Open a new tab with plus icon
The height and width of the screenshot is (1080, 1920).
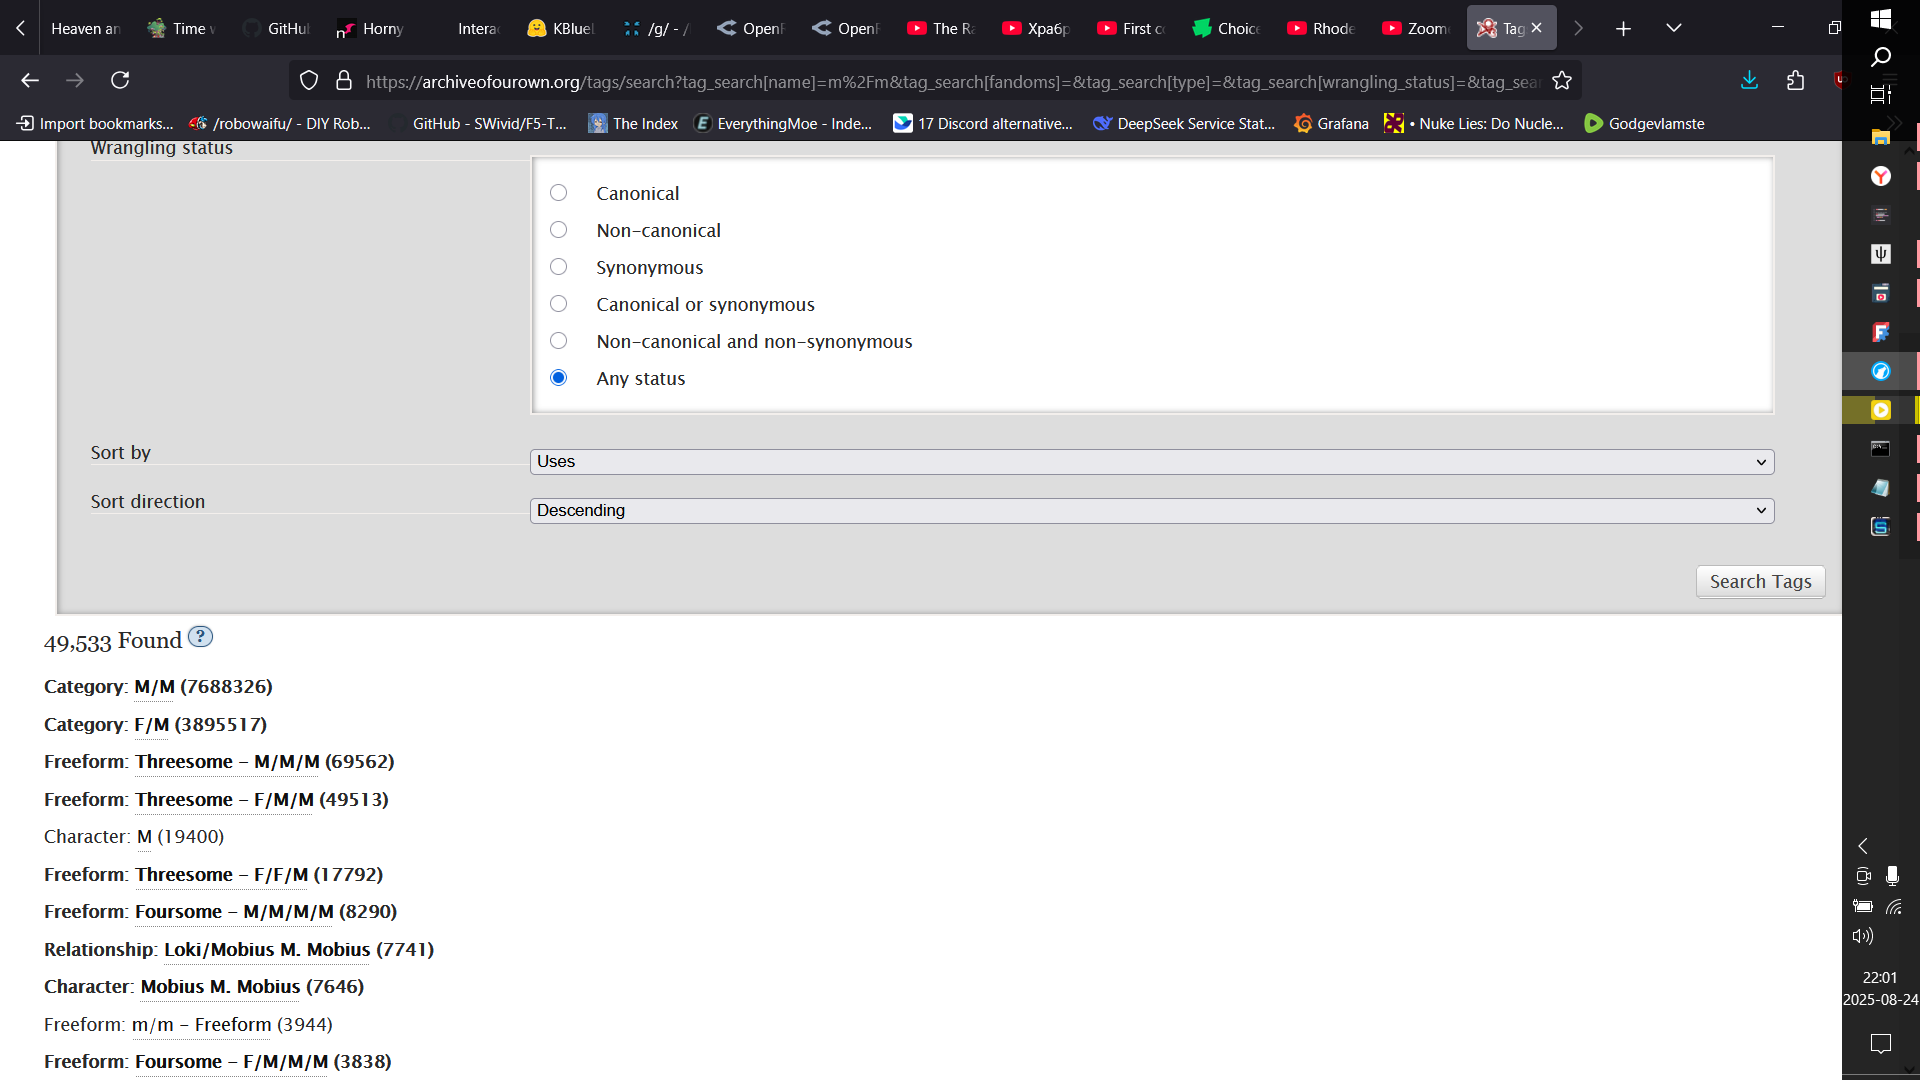pos(1623,29)
